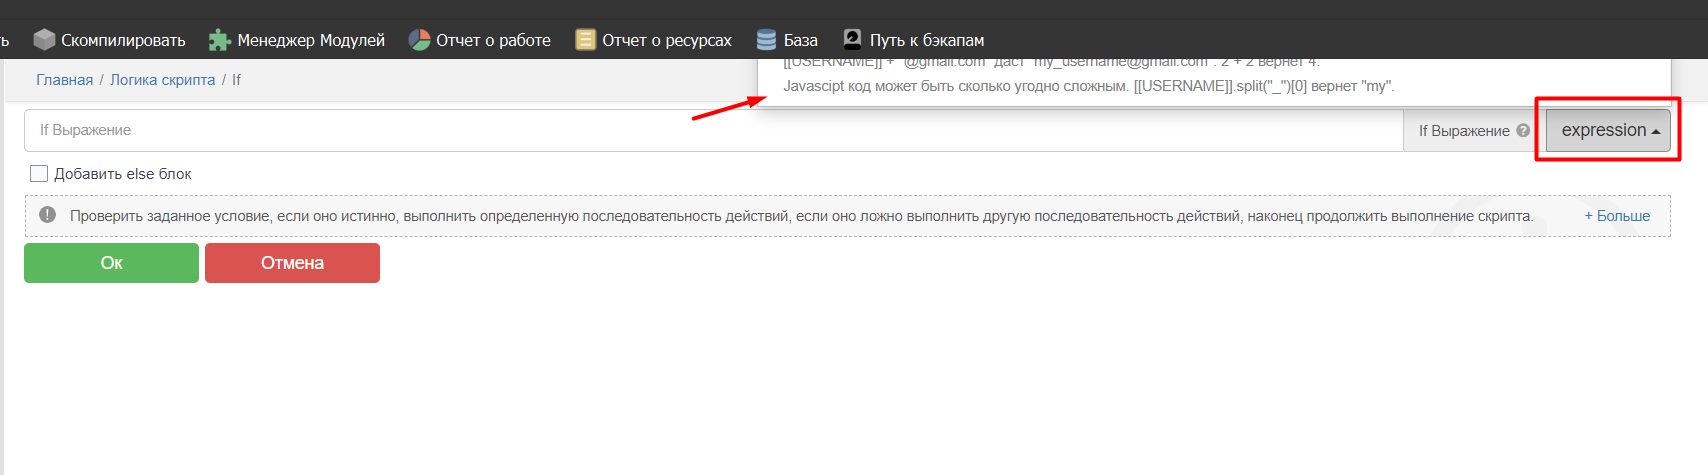Expand the description with + Больше
Viewport: 1708px width, 475px height.
coord(1617,216)
